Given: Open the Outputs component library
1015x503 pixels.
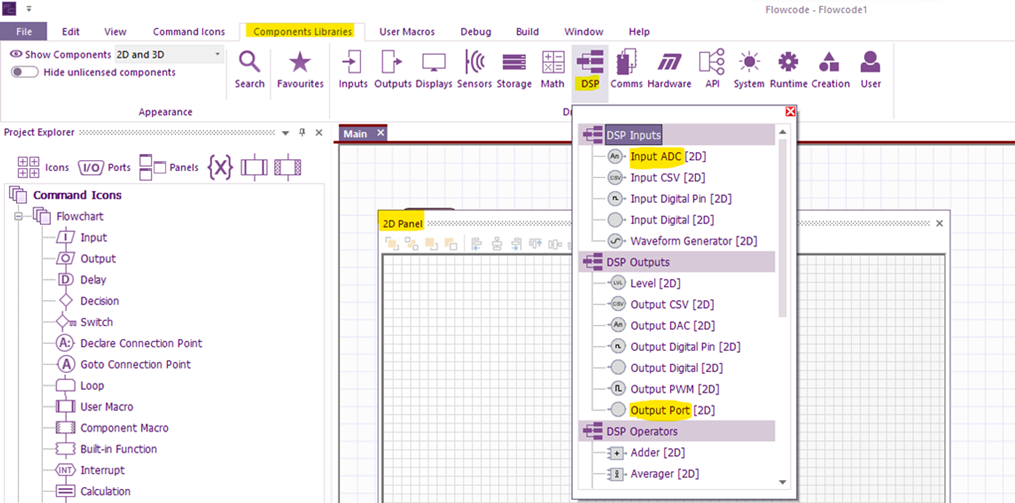Looking at the screenshot, I should point(393,70).
